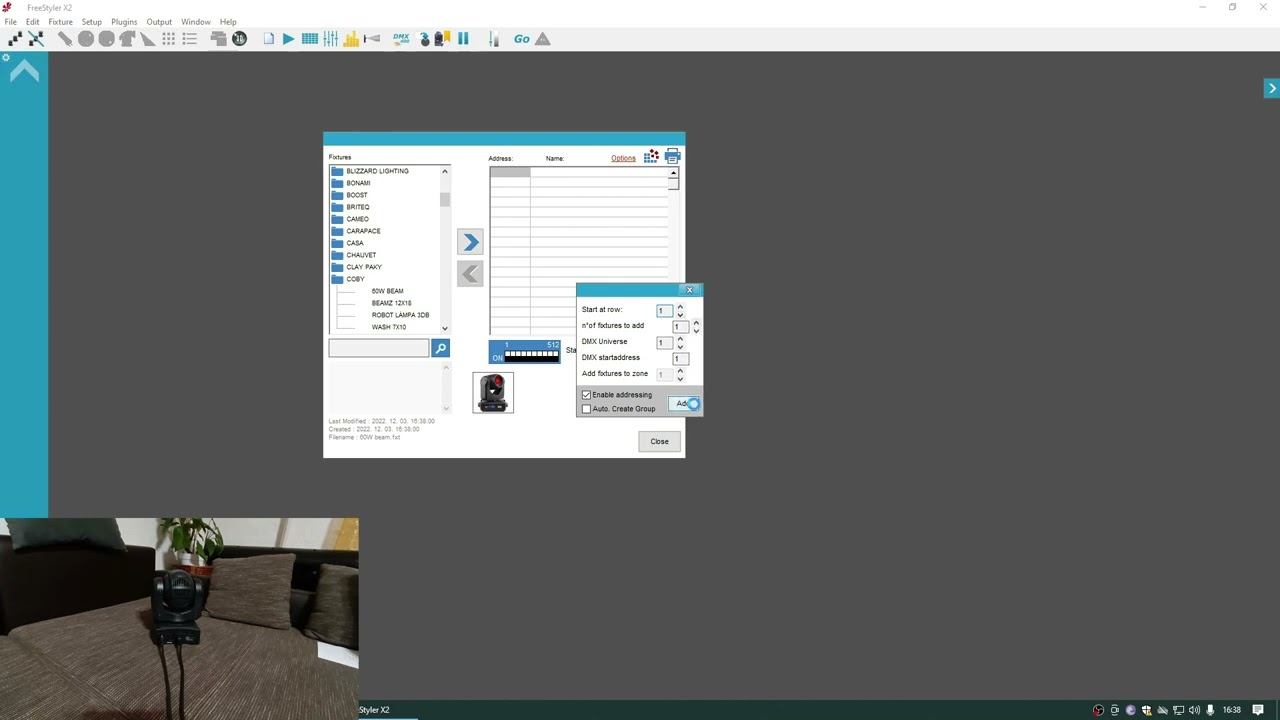The height and width of the screenshot is (720, 1280).
Task: Select the 60W BEAM fixture
Action: [387, 291]
